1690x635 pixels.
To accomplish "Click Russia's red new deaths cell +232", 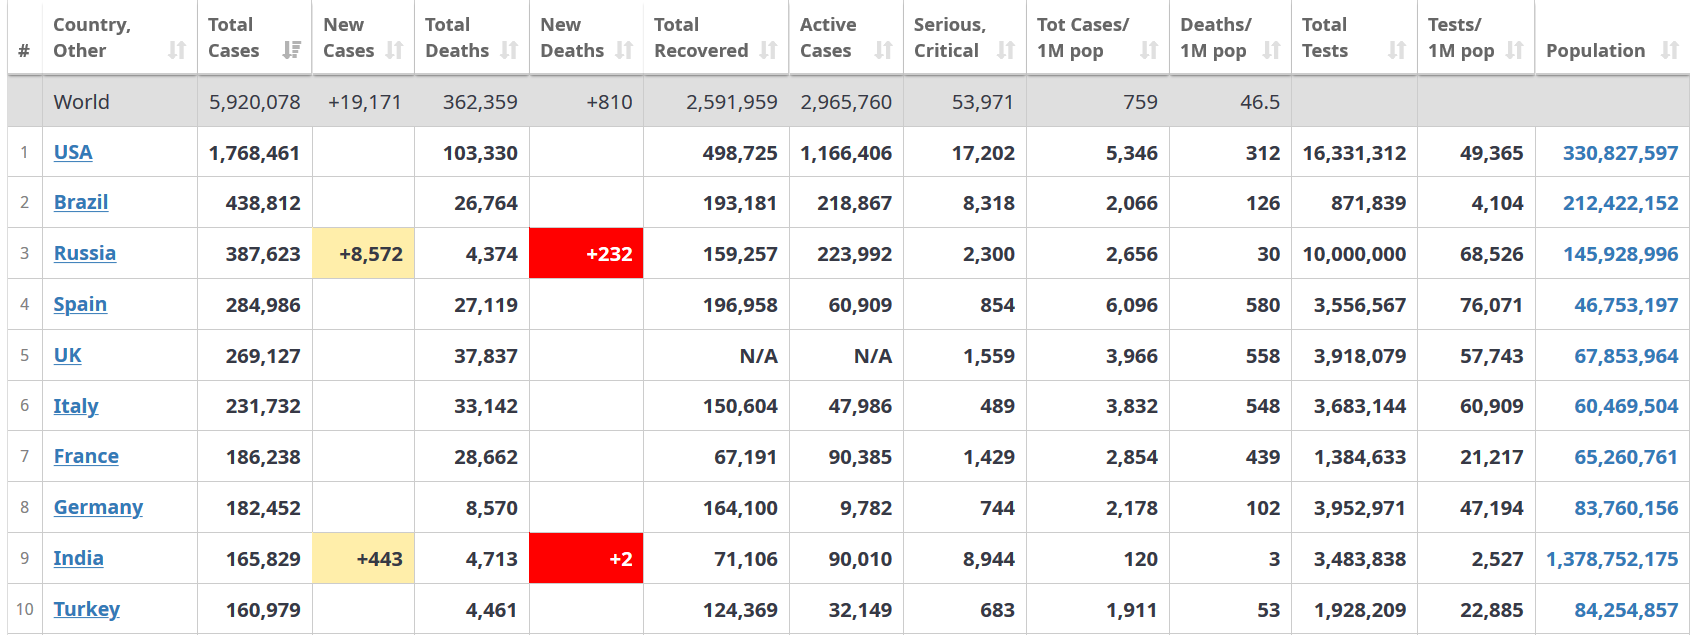I will [586, 253].
